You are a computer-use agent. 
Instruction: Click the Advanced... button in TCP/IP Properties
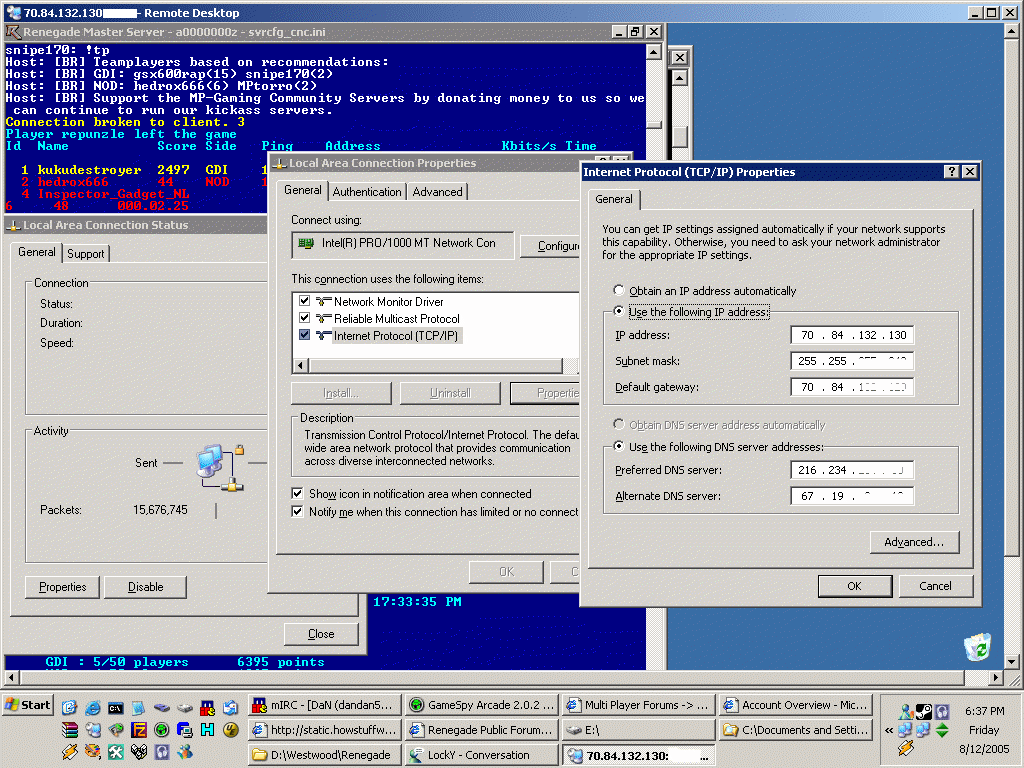tap(914, 542)
